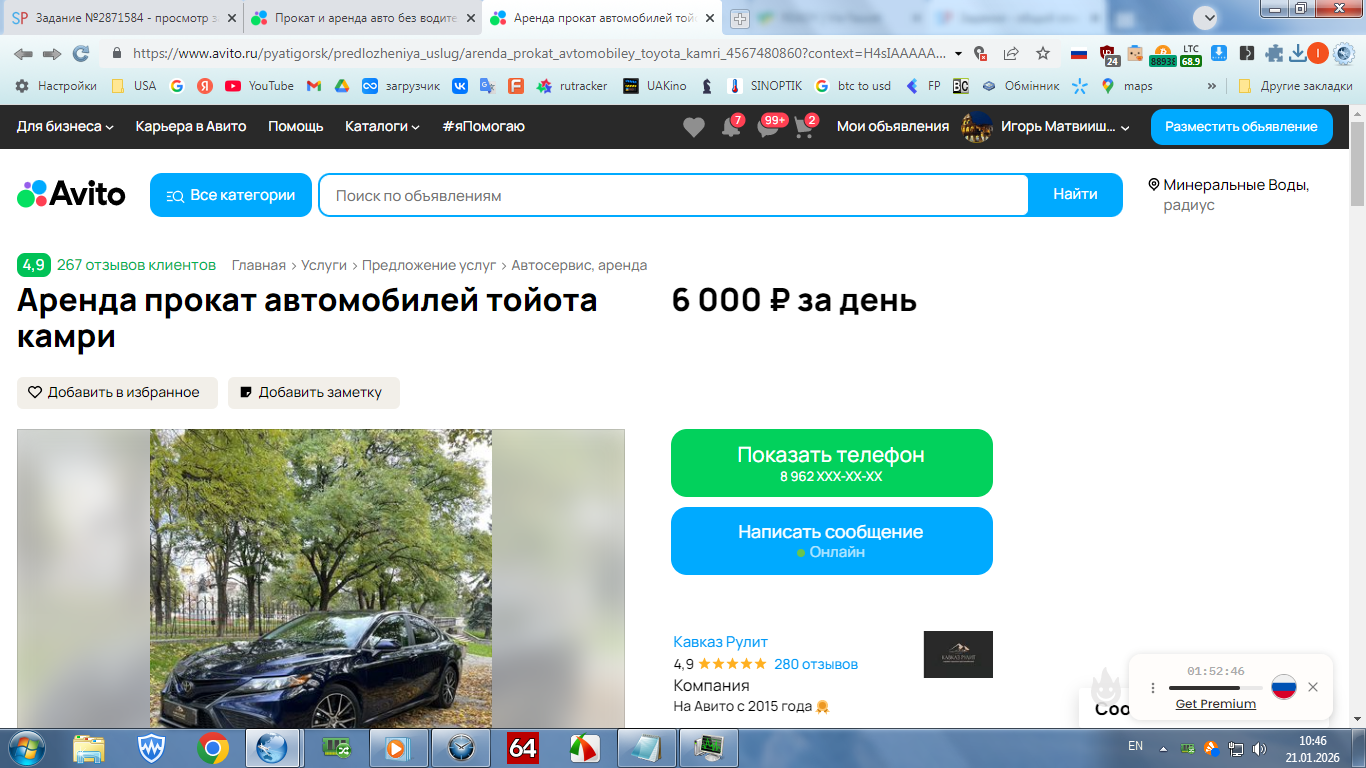Open the Extensions puzzle piece menu

(1274, 53)
